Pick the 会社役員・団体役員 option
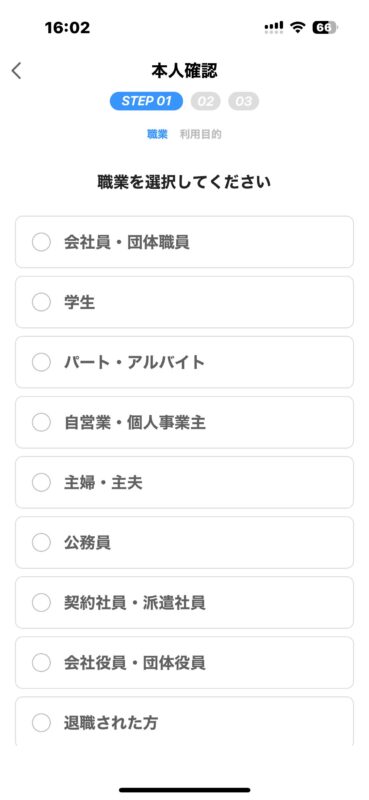The width and height of the screenshot is (369, 800). (184, 663)
